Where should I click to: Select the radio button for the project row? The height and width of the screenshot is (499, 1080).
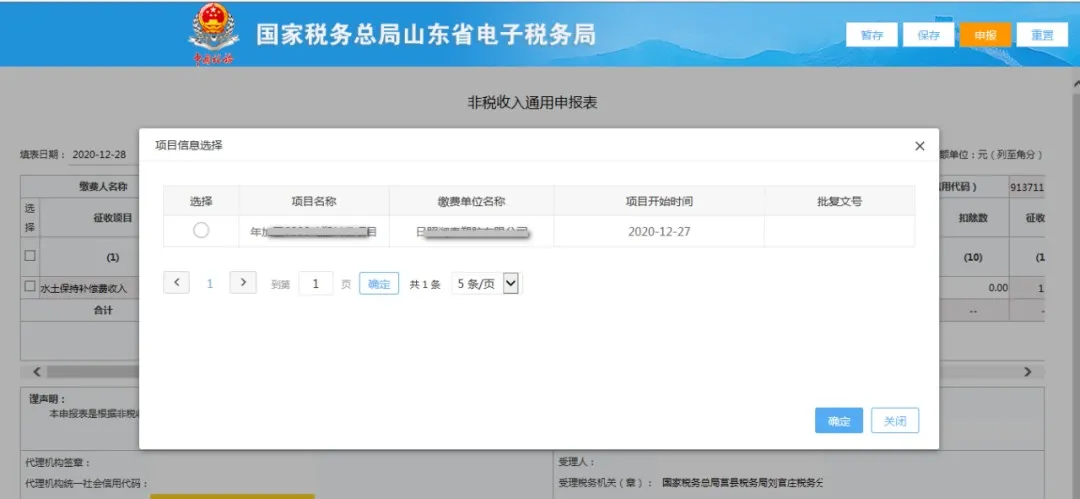click(x=201, y=231)
